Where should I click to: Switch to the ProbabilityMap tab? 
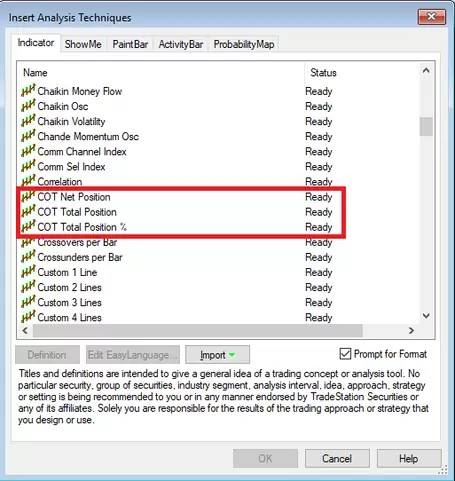(x=244, y=44)
